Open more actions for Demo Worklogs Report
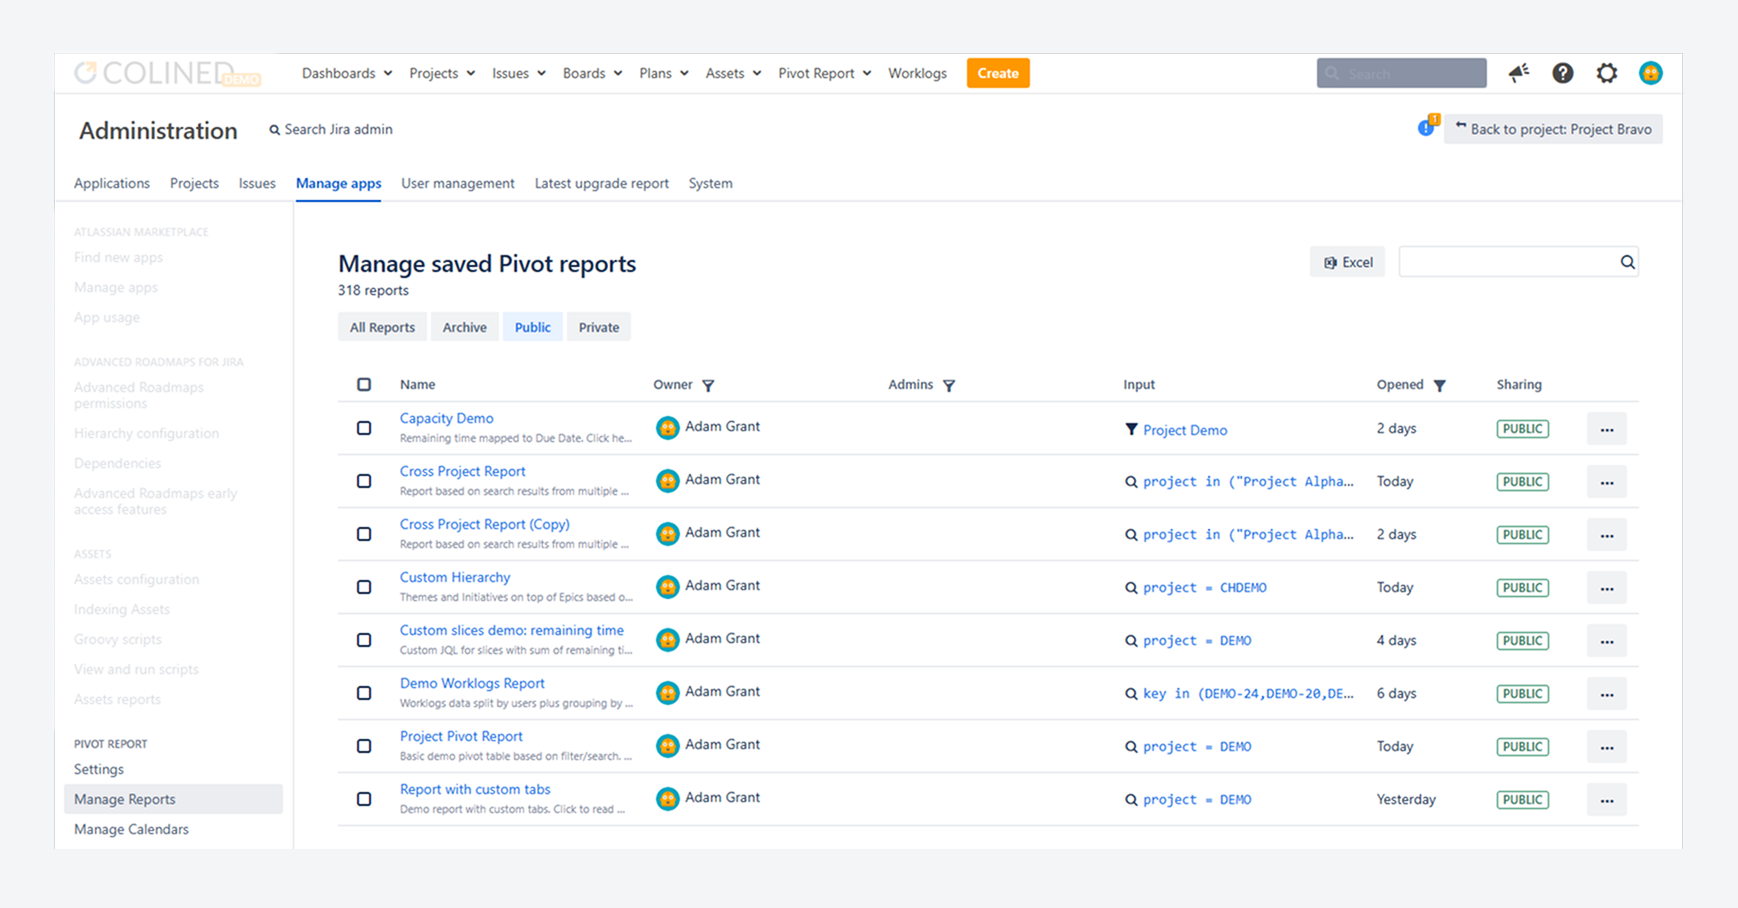 pyautogui.click(x=1607, y=694)
